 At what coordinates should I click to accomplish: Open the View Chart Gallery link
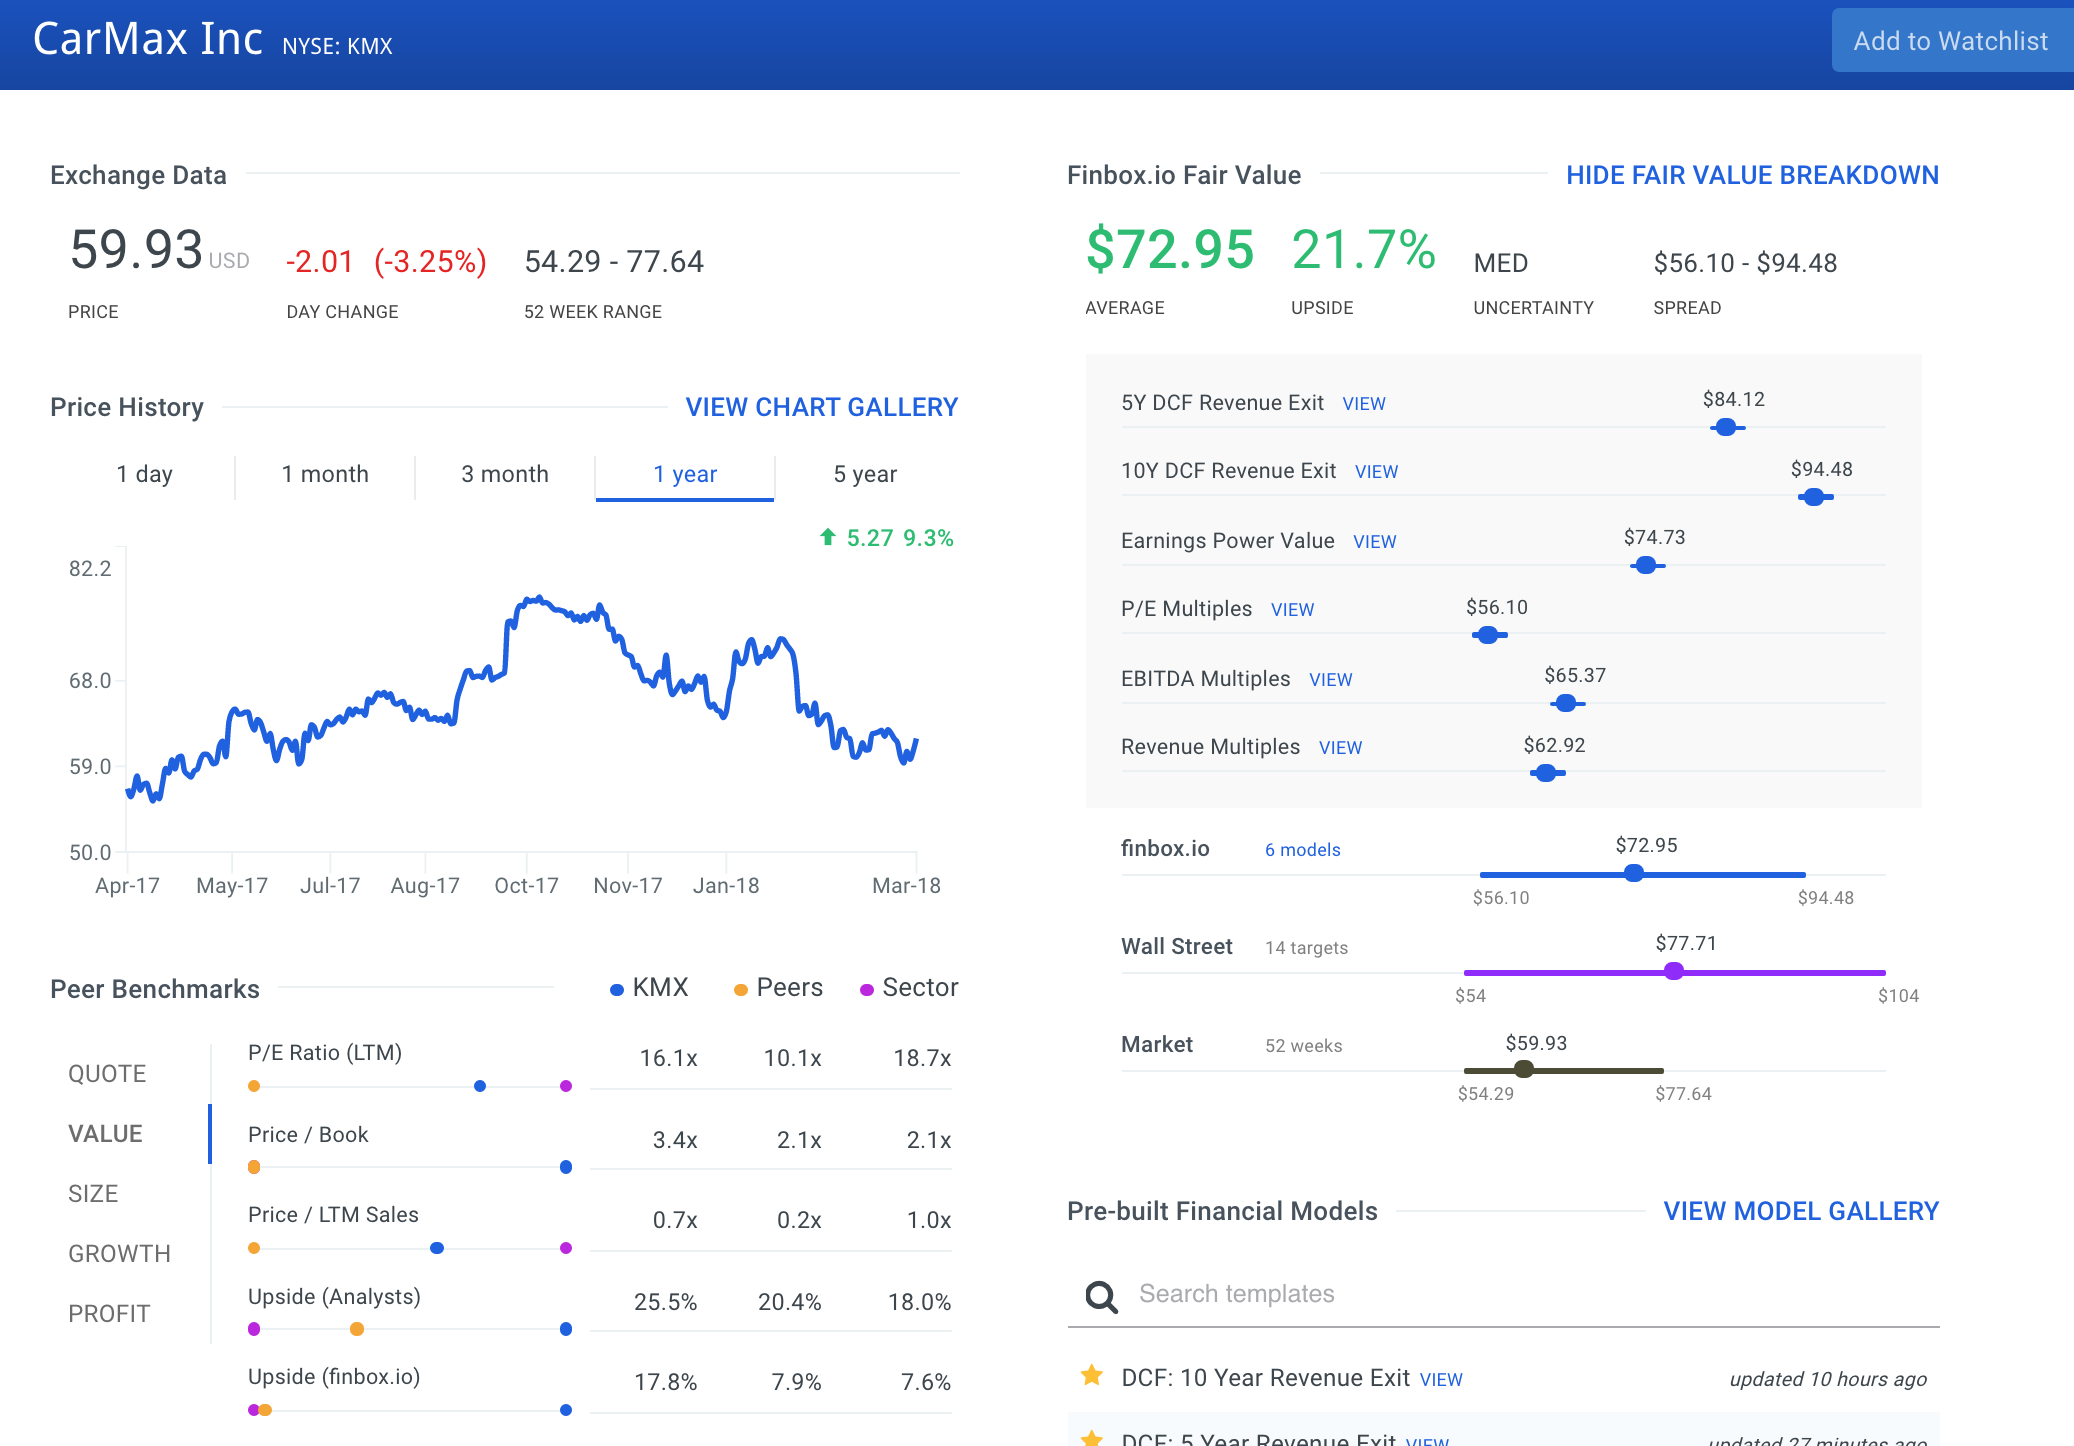point(821,407)
